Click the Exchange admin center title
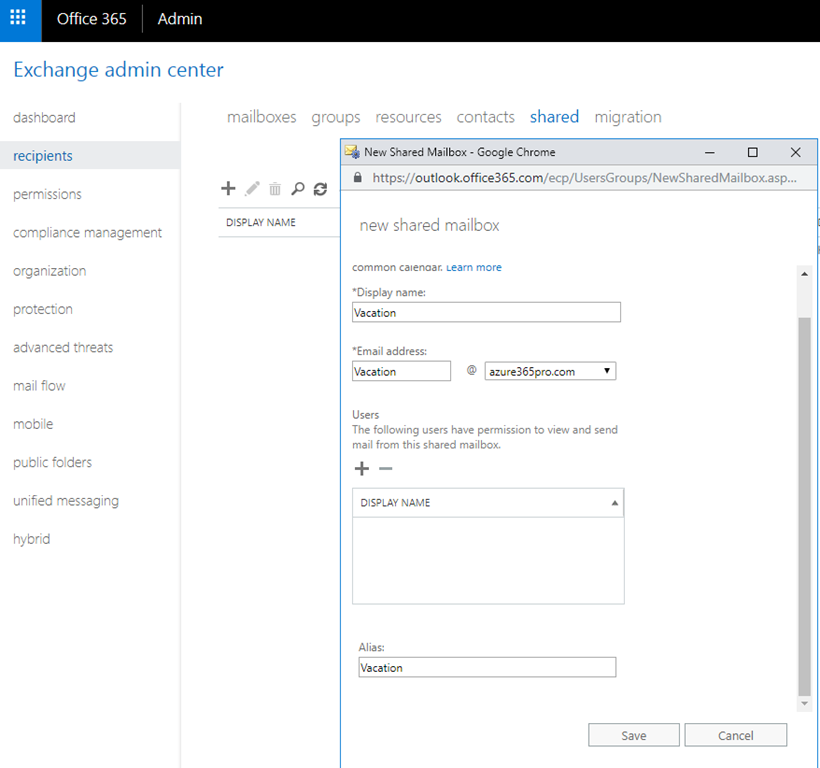 tap(119, 70)
